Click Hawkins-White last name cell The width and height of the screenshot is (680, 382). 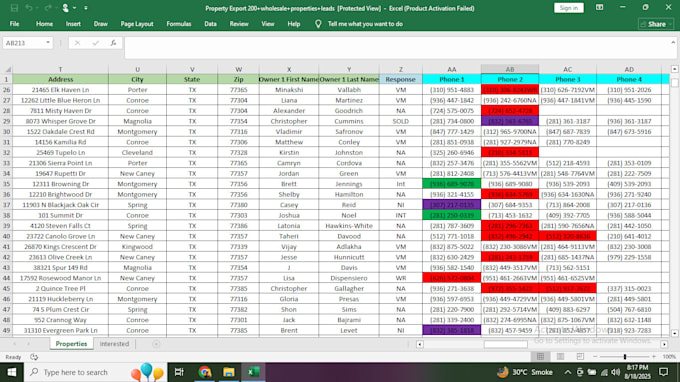(x=349, y=226)
